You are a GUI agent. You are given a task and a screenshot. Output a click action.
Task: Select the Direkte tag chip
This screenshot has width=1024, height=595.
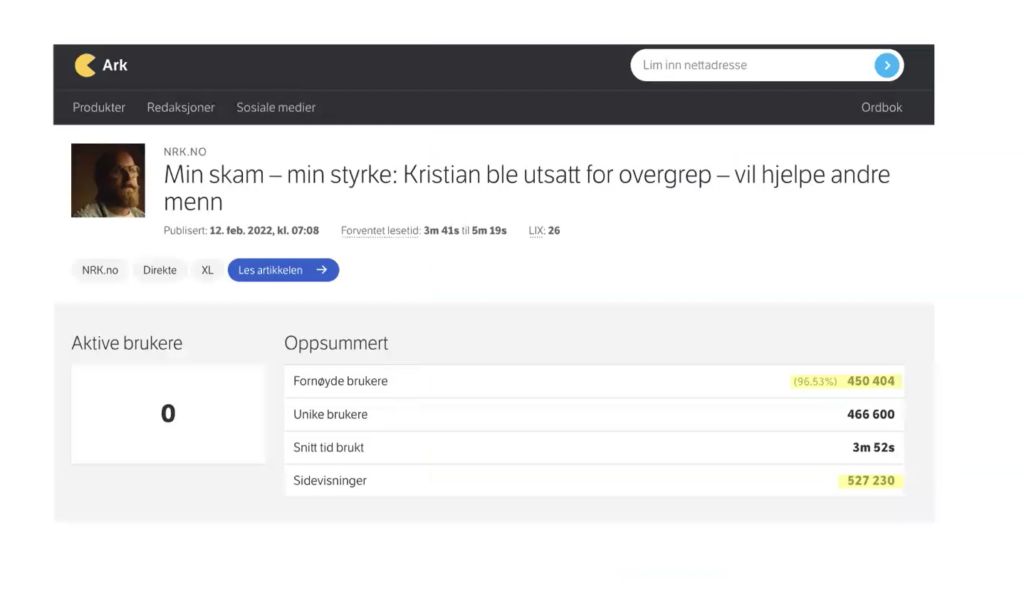(x=160, y=270)
